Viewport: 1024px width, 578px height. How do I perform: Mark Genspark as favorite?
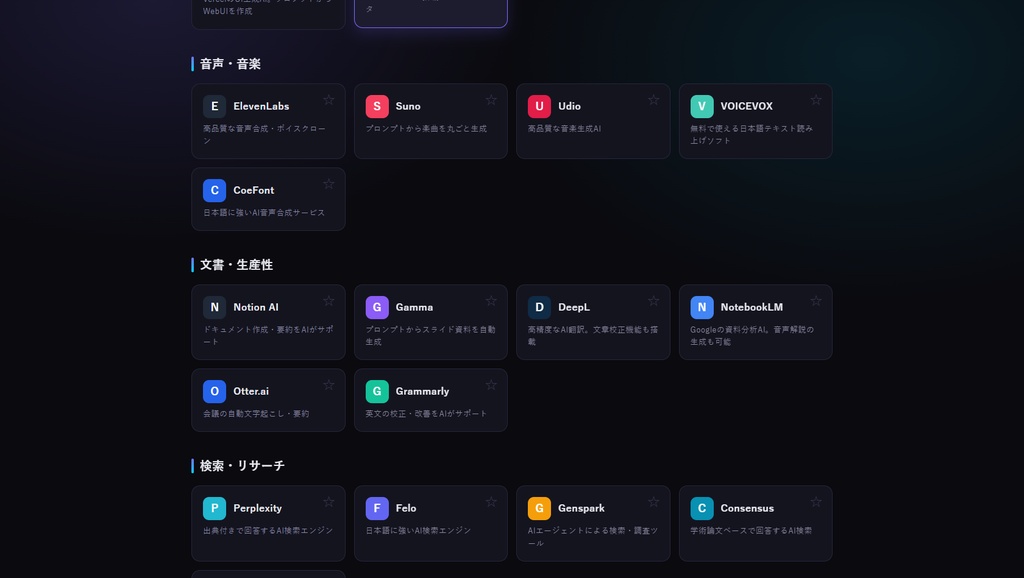pyautogui.click(x=654, y=502)
